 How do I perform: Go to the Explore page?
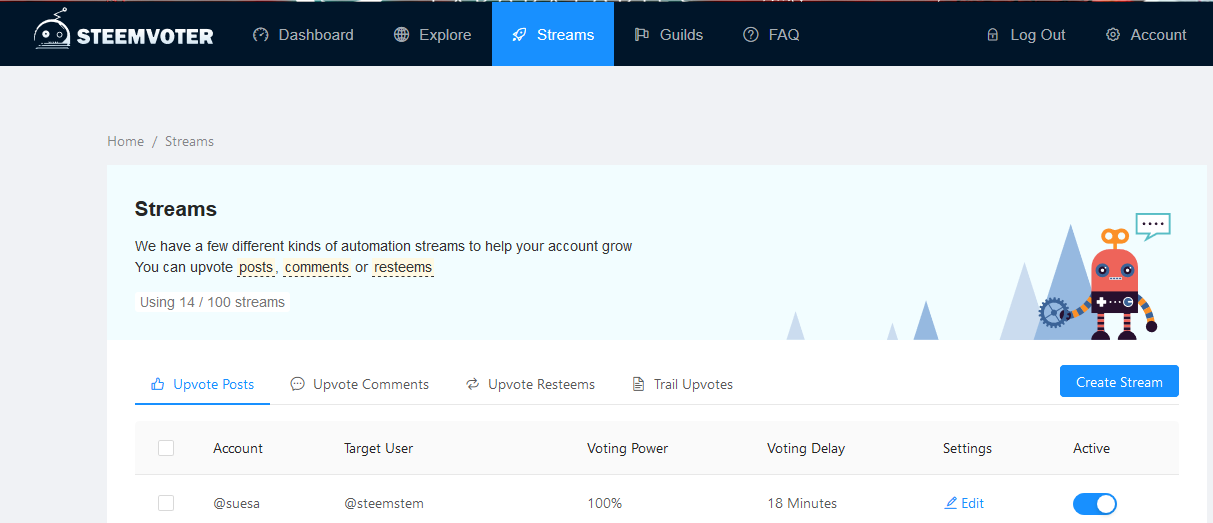(x=432, y=35)
